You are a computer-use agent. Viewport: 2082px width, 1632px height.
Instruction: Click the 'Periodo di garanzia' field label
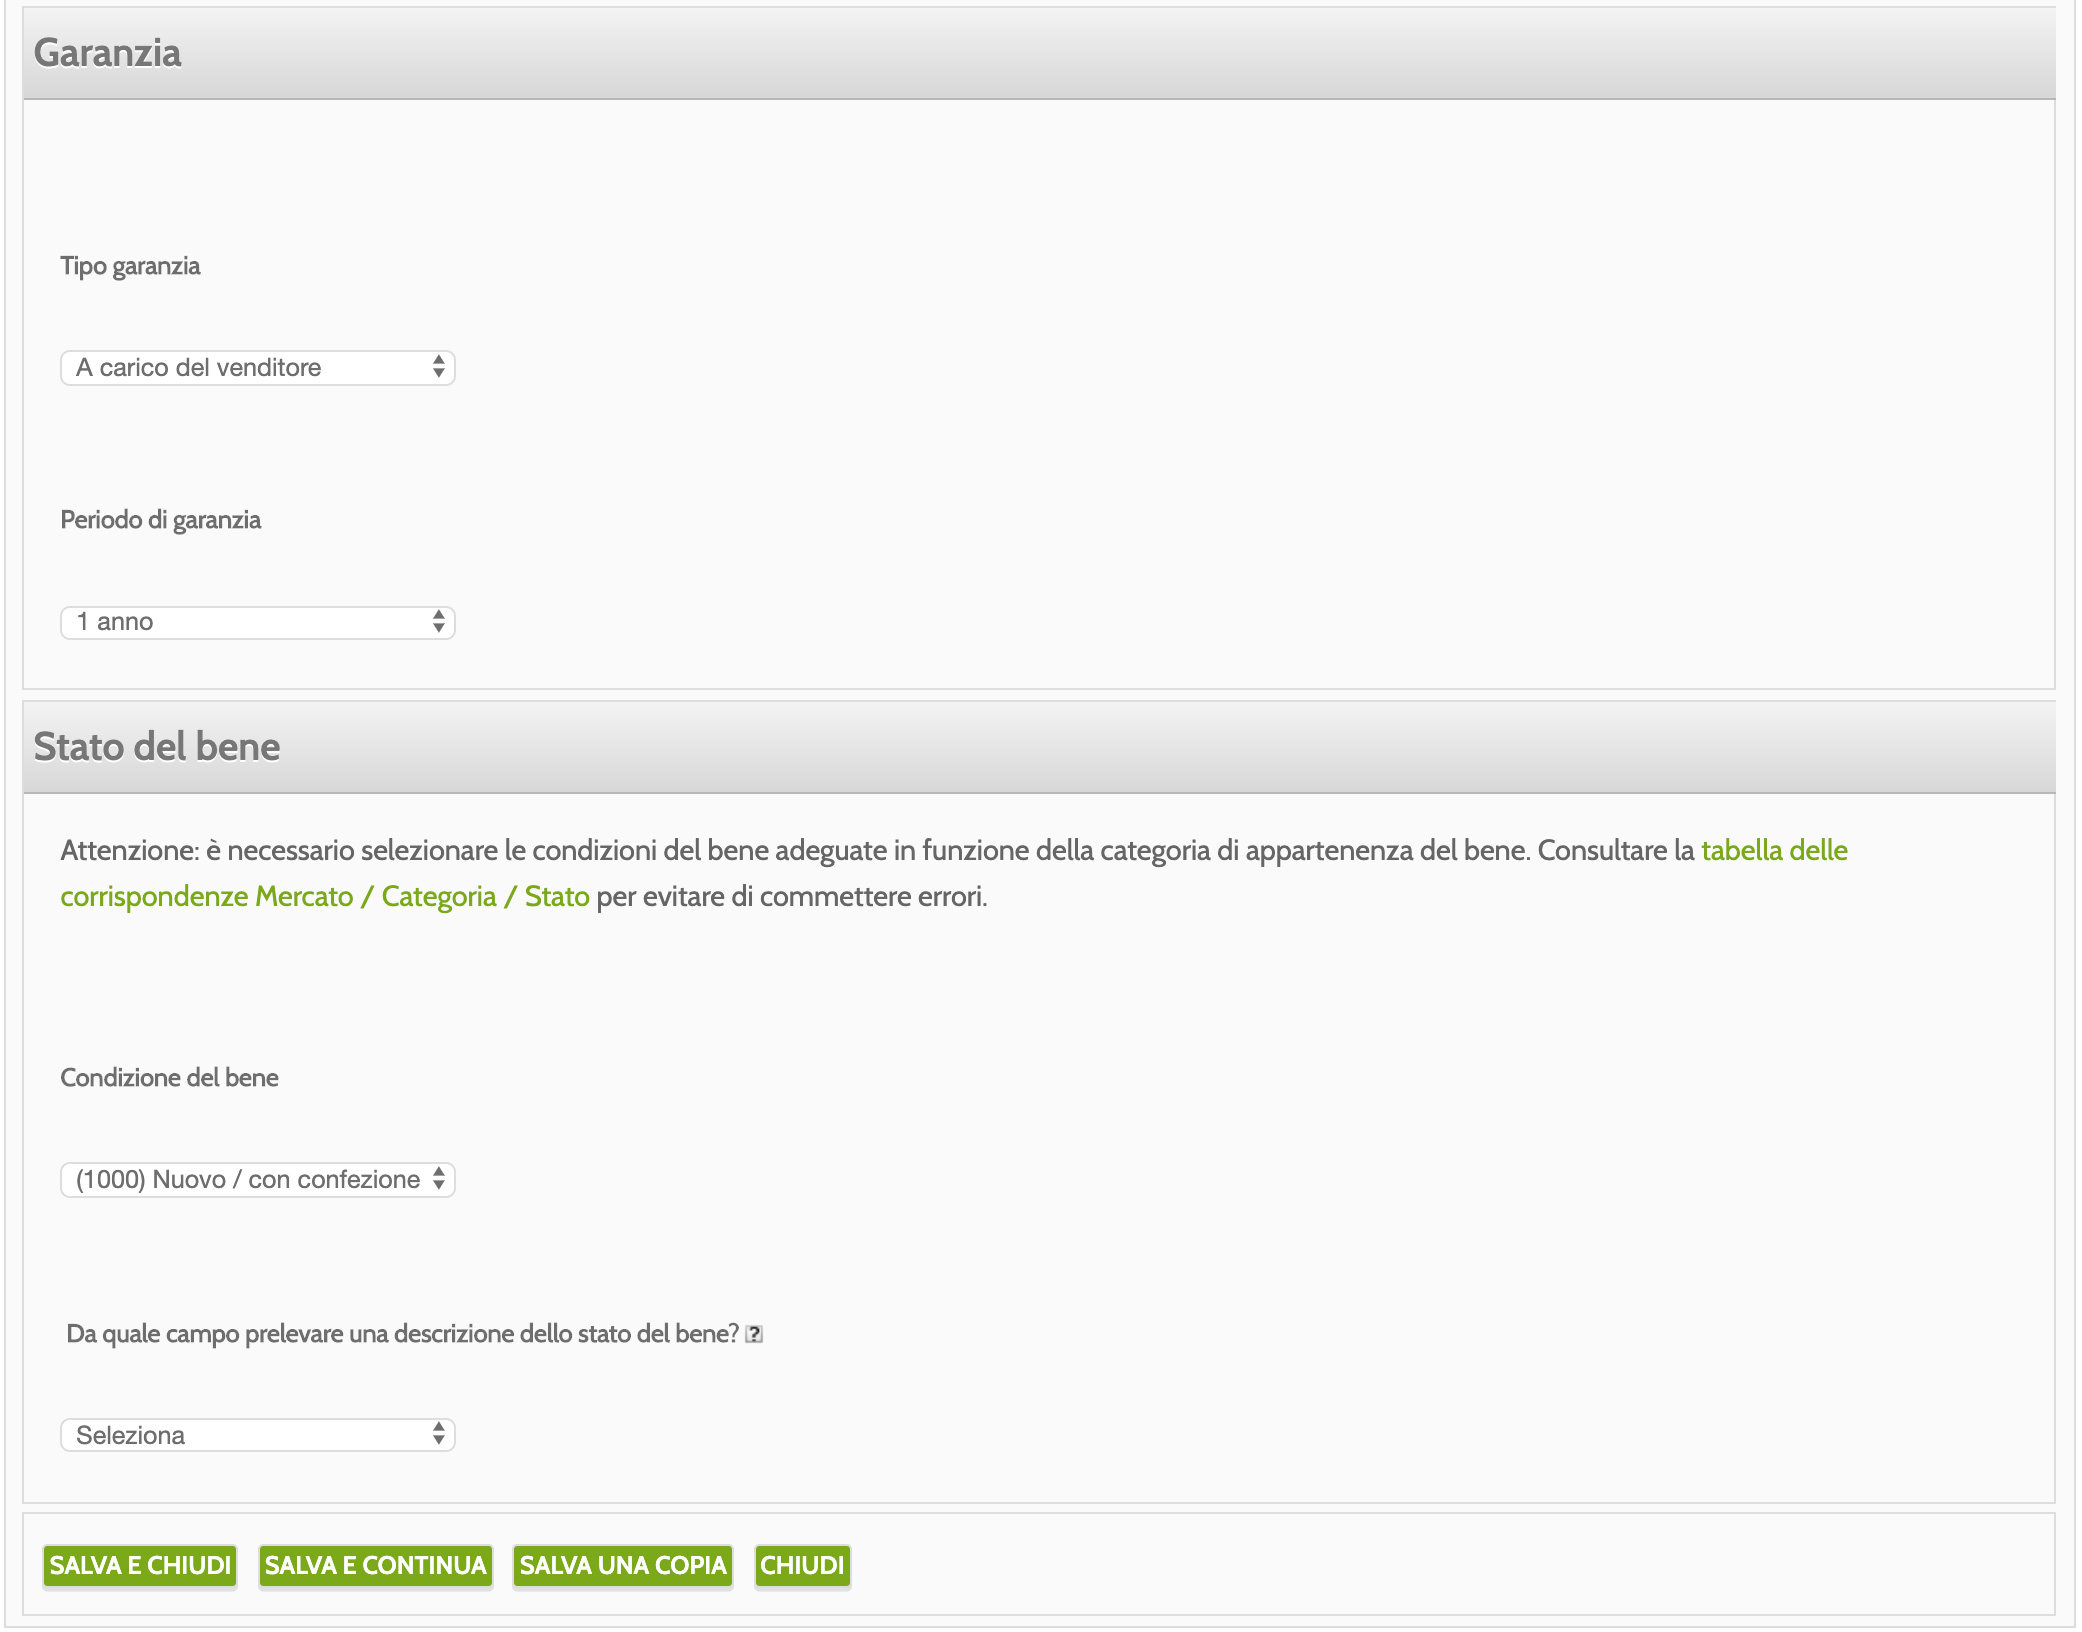coord(161,520)
